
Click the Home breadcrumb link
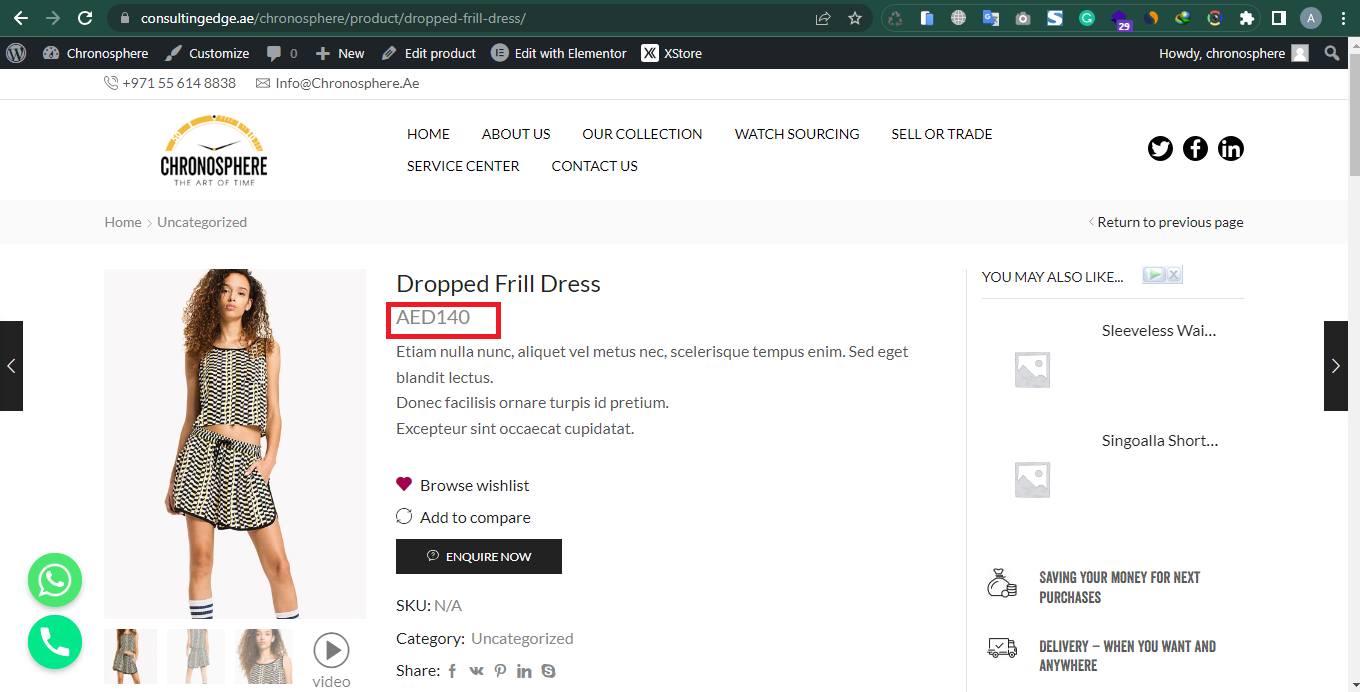coord(123,222)
